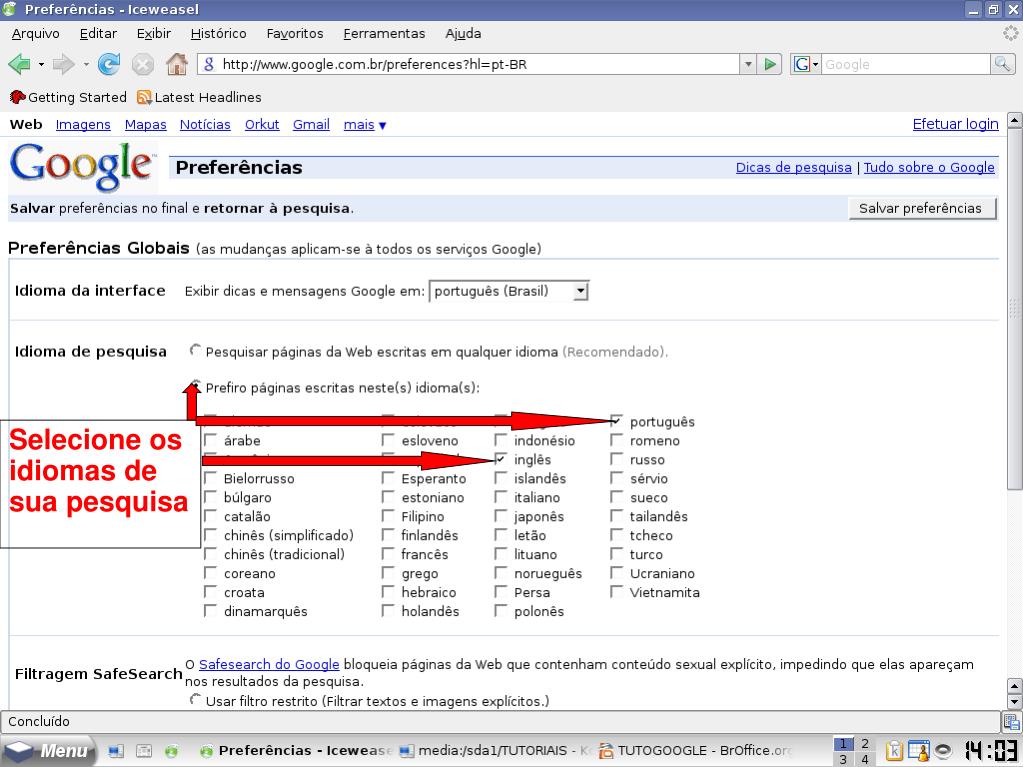Click the green globe quick-launch icon in taskbar
This screenshot has width=1023, height=767.
(171, 751)
